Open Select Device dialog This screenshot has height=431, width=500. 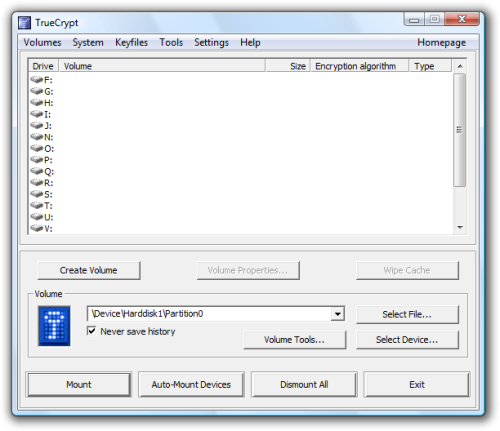(x=407, y=340)
